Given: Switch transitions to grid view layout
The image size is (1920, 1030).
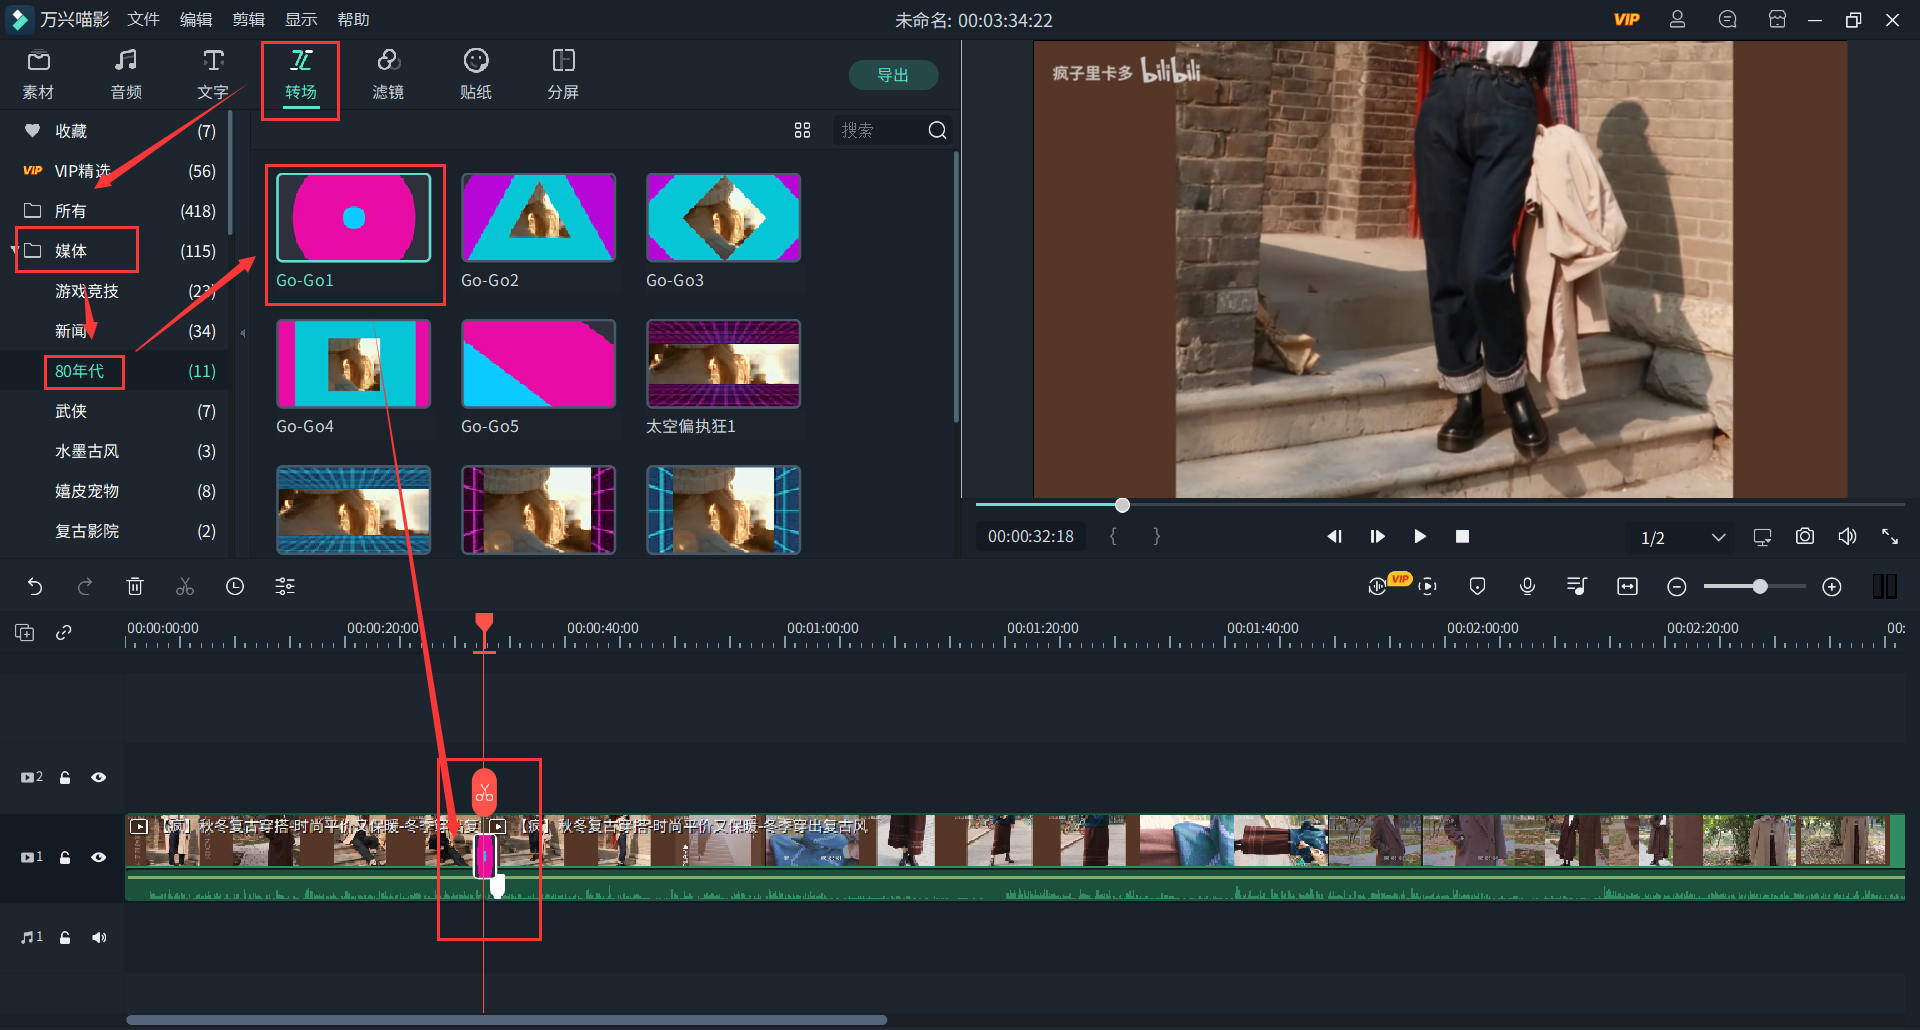Looking at the screenshot, I should click(x=802, y=130).
